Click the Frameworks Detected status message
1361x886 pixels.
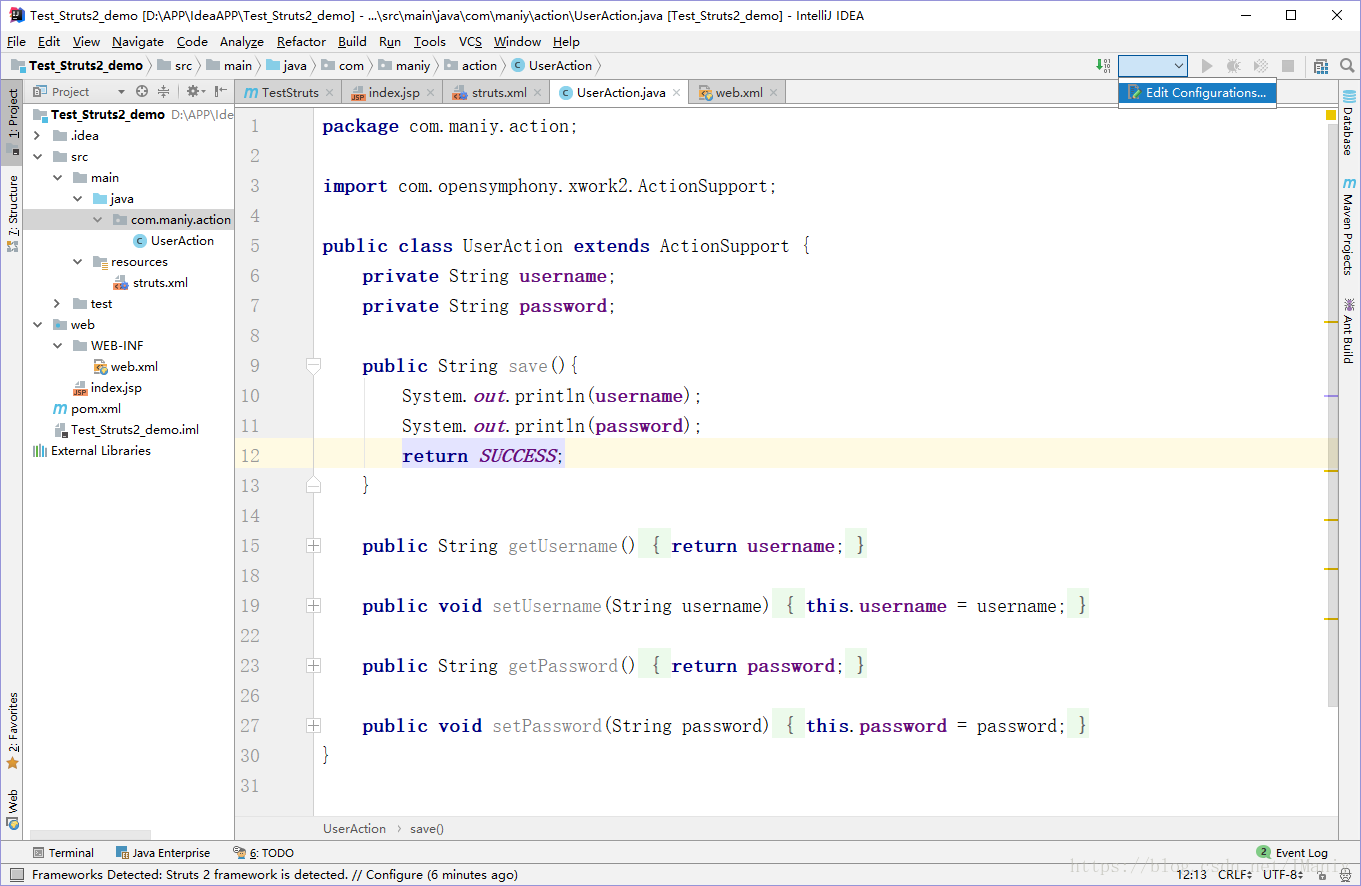275,875
